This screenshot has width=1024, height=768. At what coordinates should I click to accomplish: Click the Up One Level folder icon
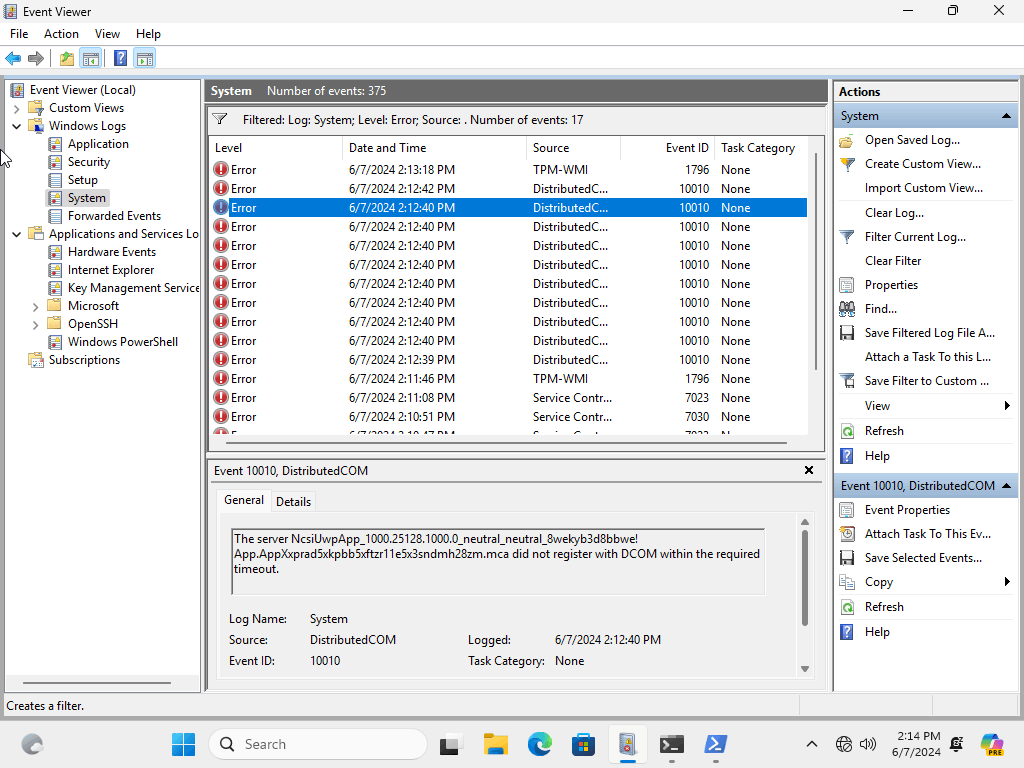point(67,59)
